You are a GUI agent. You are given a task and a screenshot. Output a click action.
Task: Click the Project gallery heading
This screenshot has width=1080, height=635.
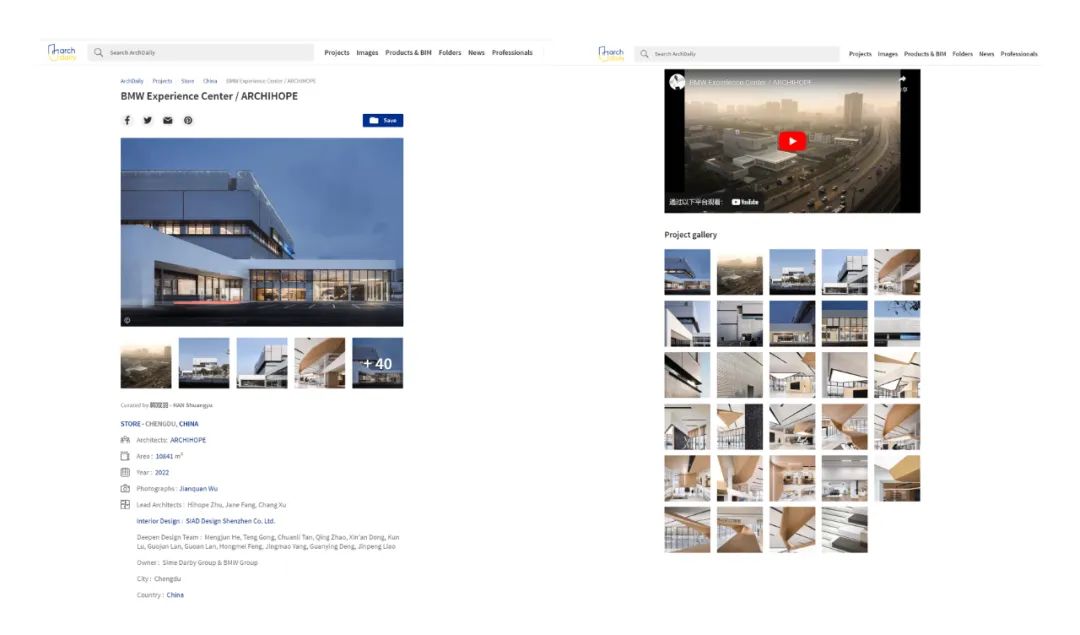691,235
